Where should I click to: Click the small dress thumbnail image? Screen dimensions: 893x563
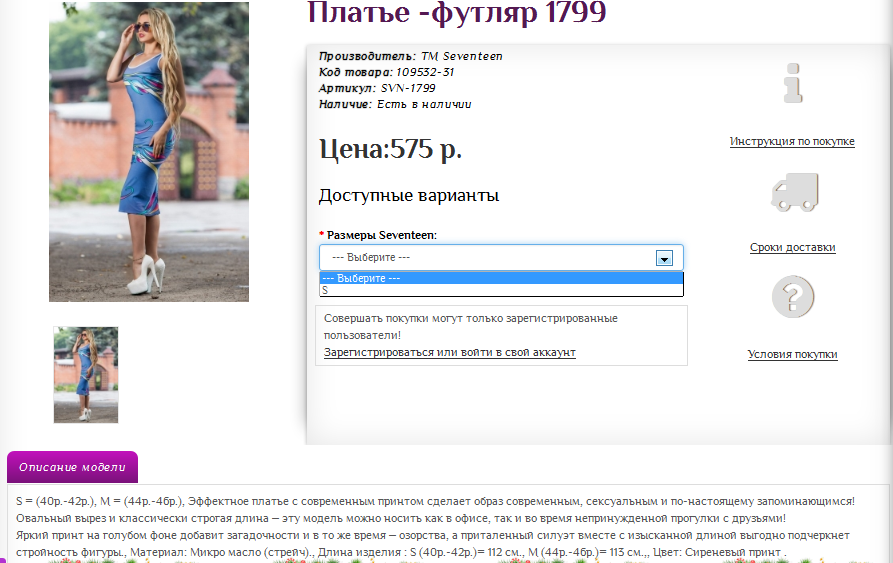(86, 375)
